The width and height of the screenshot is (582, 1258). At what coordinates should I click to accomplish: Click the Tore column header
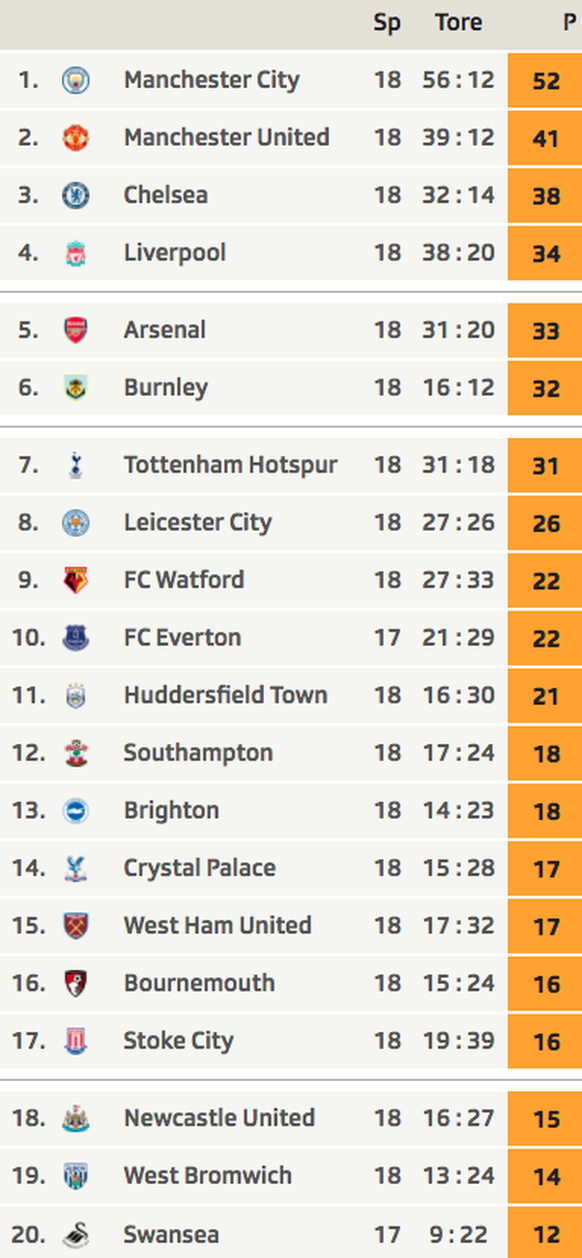pos(458,22)
